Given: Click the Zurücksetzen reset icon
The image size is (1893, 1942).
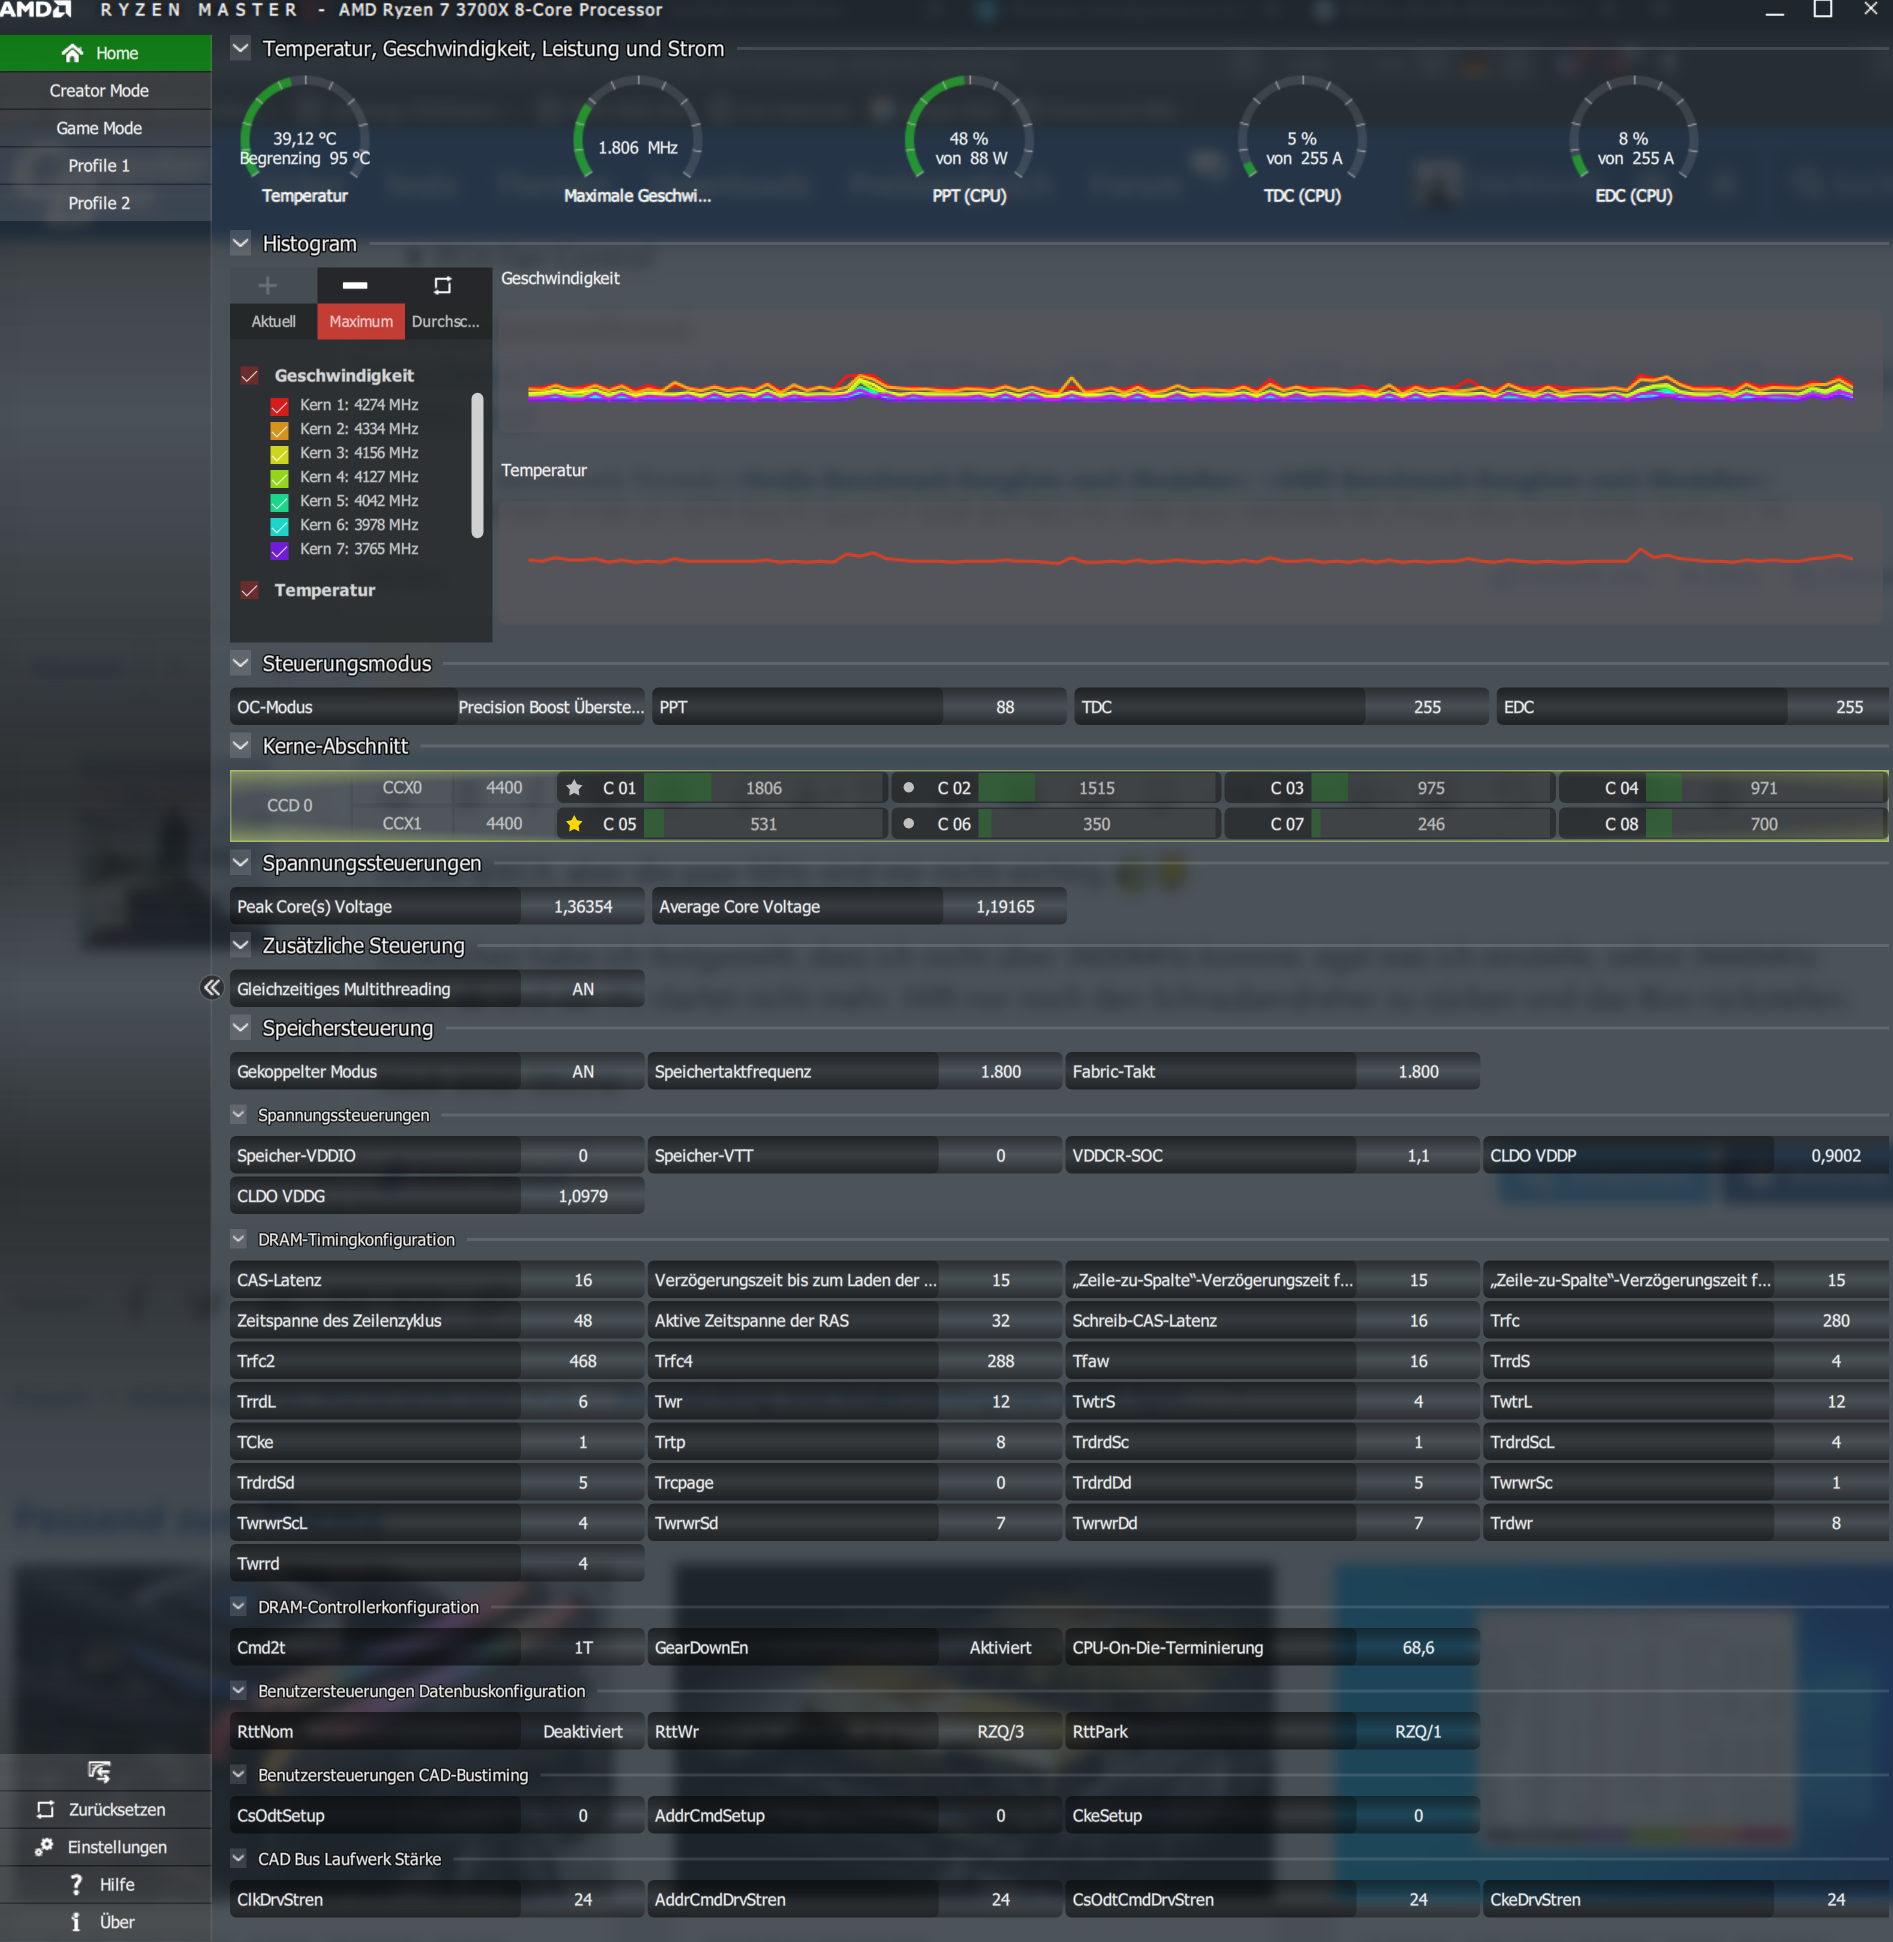Looking at the screenshot, I should [46, 1809].
